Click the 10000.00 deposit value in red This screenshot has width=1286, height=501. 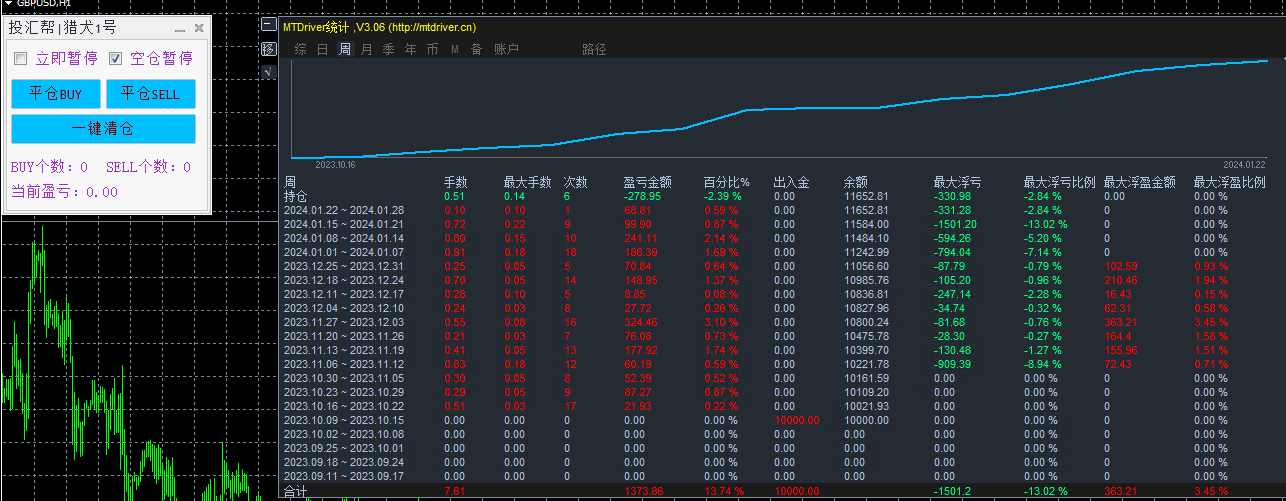796,421
